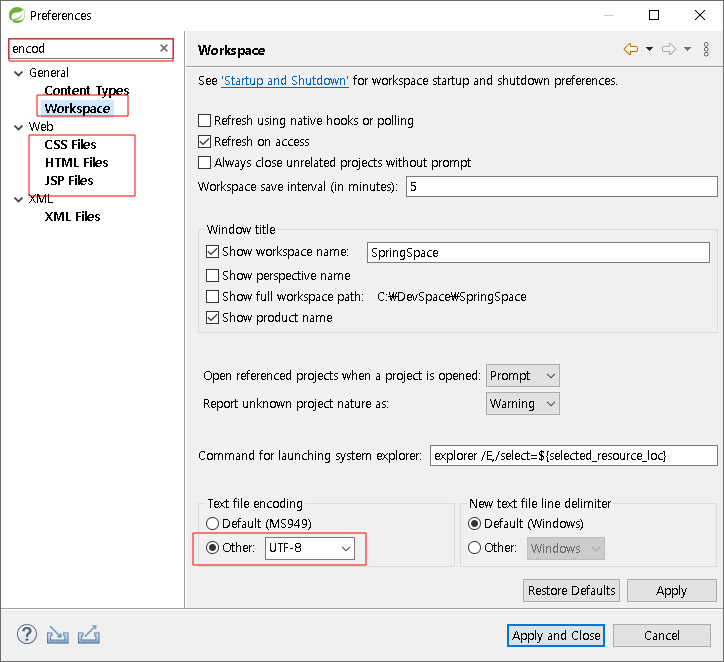
Task: Click the Import preferences icon
Action: pos(58,635)
